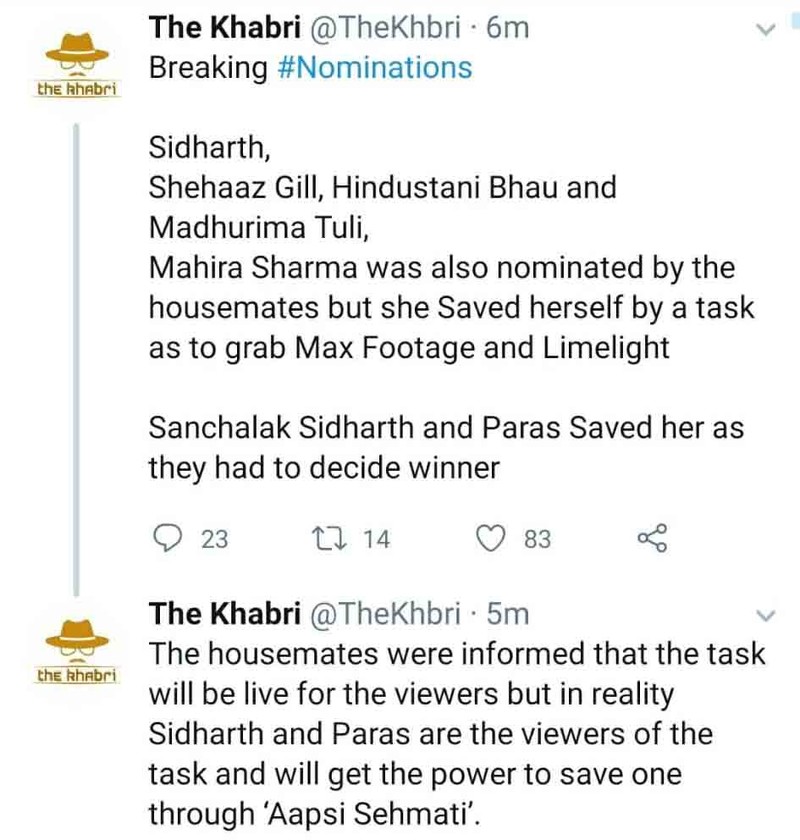Image resolution: width=800 pixels, height=840 pixels.
Task: Click the 83 likes count
Action: (537, 539)
